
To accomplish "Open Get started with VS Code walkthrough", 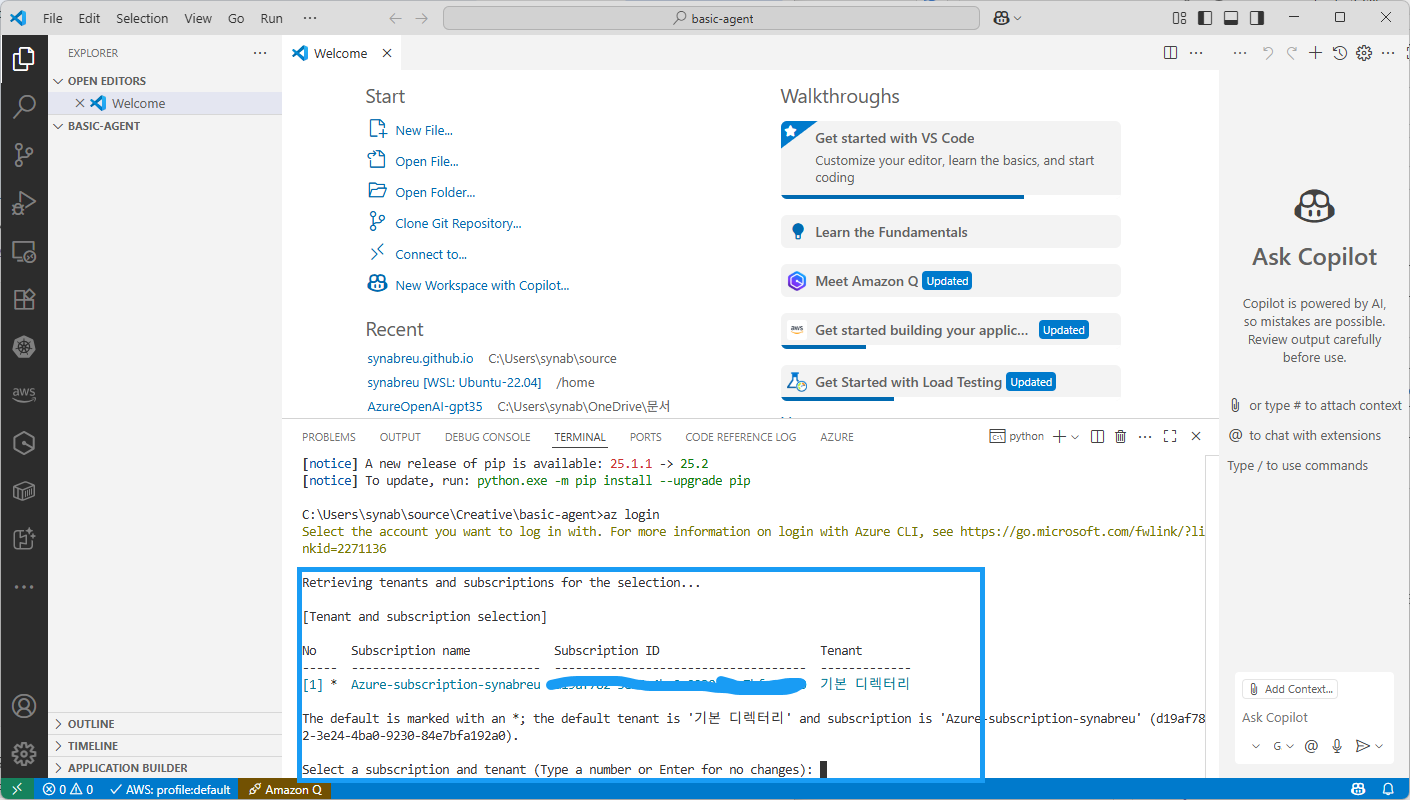I will [x=951, y=160].
